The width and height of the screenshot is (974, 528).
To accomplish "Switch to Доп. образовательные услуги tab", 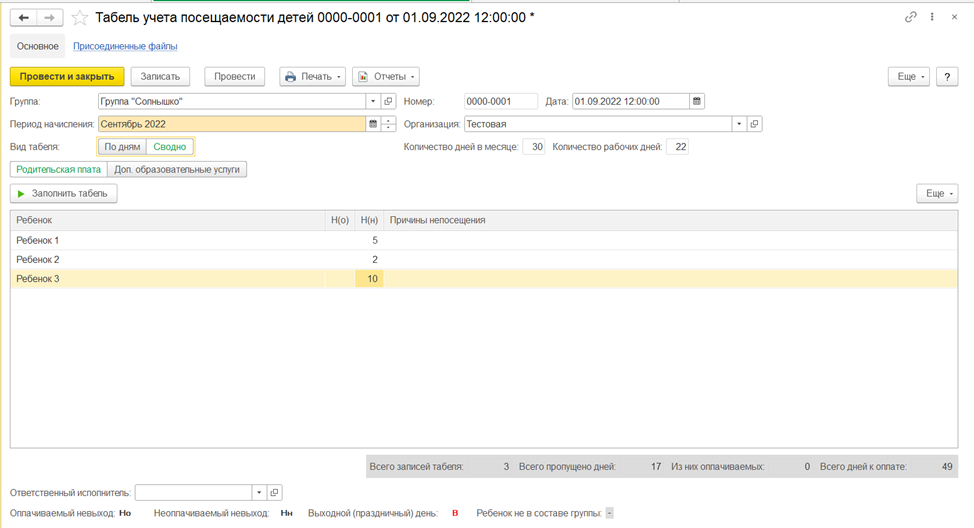I will (x=176, y=169).
